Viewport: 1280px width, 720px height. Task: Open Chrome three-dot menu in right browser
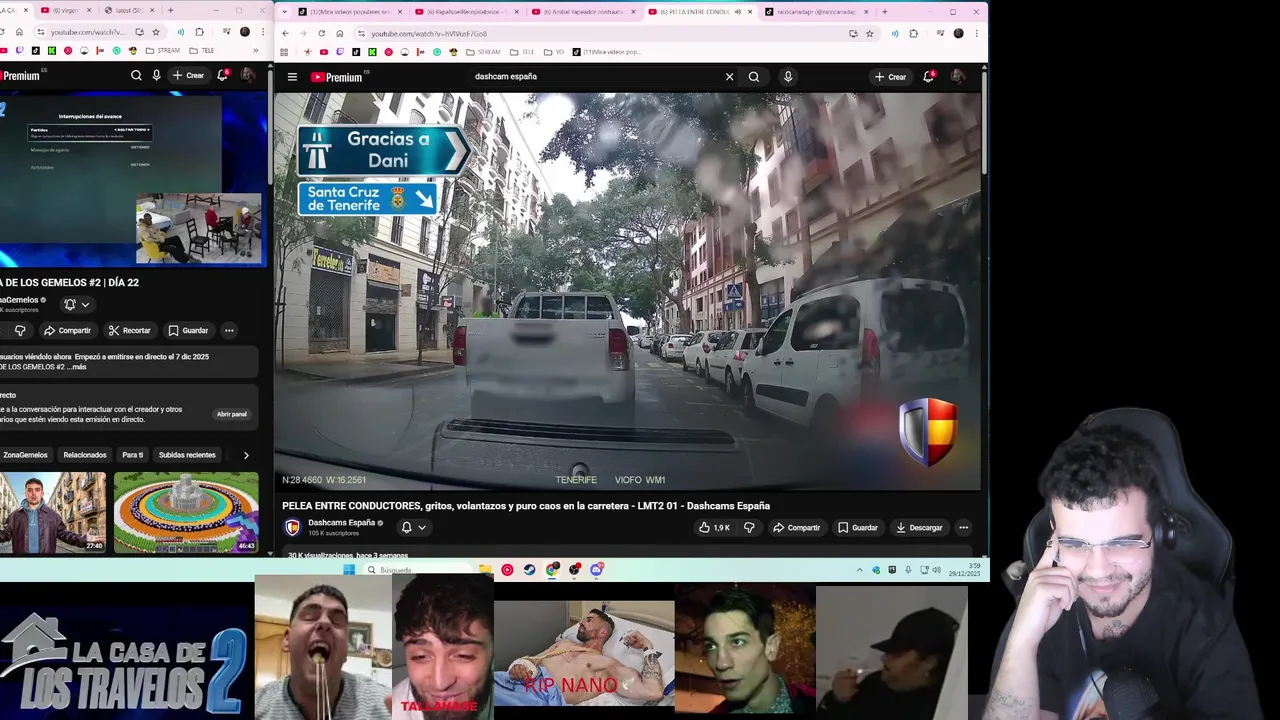click(x=976, y=33)
